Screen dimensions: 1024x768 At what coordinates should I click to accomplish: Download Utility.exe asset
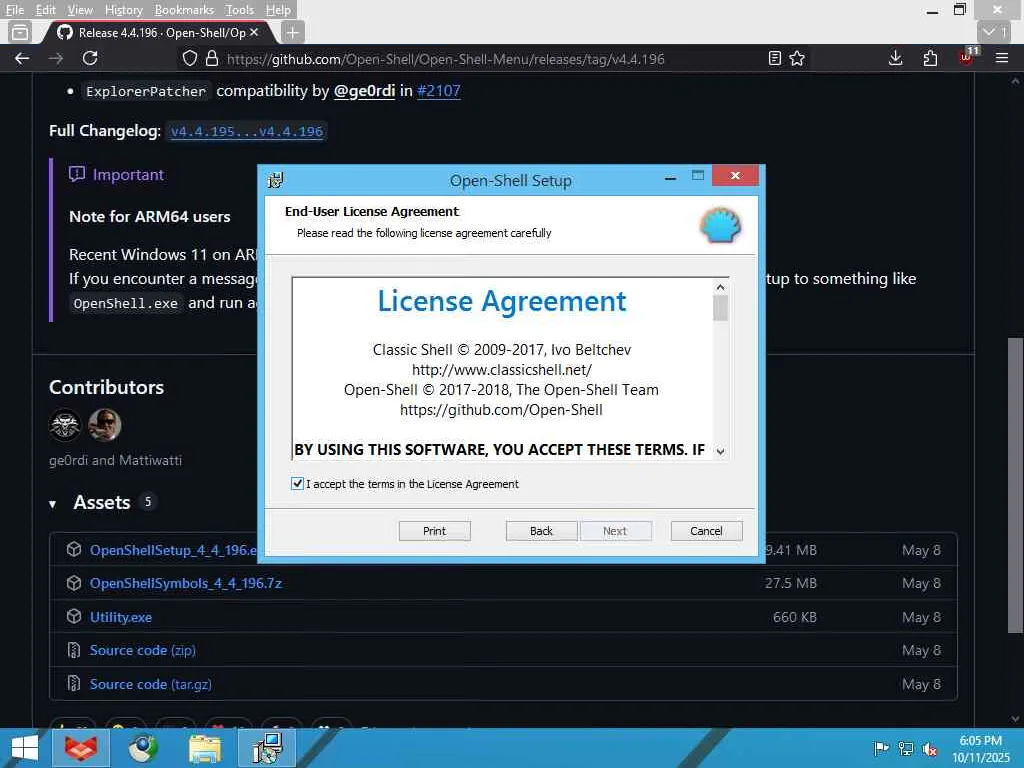(x=121, y=617)
